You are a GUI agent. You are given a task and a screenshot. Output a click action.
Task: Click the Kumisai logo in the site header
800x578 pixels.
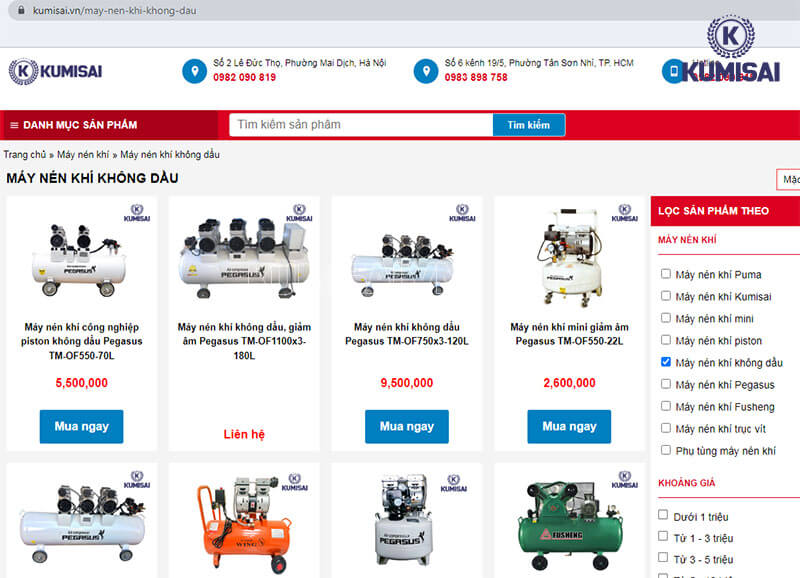point(55,71)
